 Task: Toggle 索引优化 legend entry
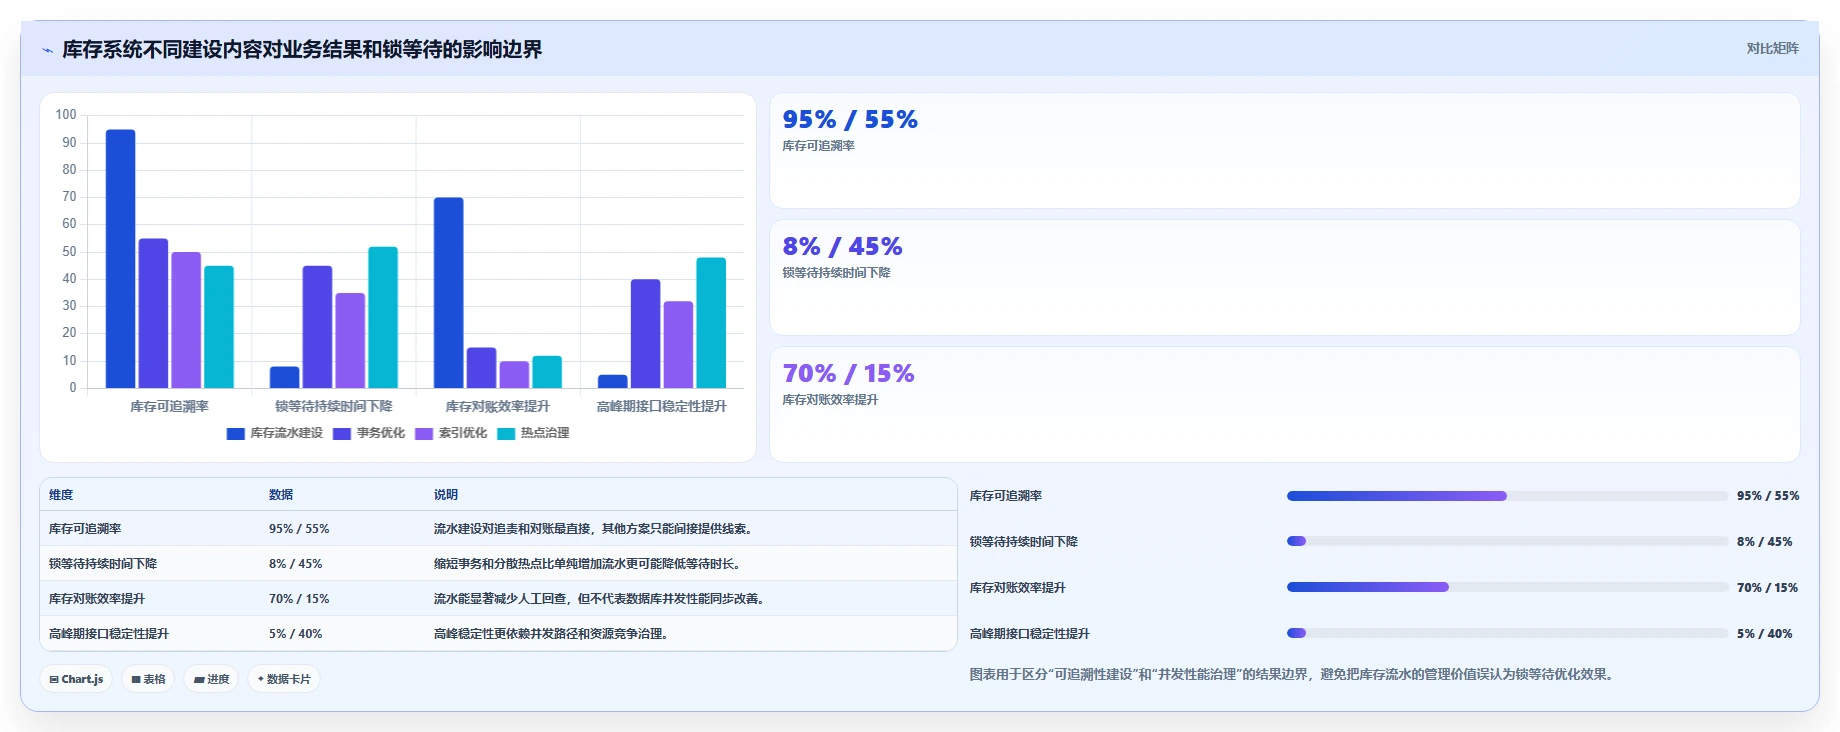pos(451,433)
